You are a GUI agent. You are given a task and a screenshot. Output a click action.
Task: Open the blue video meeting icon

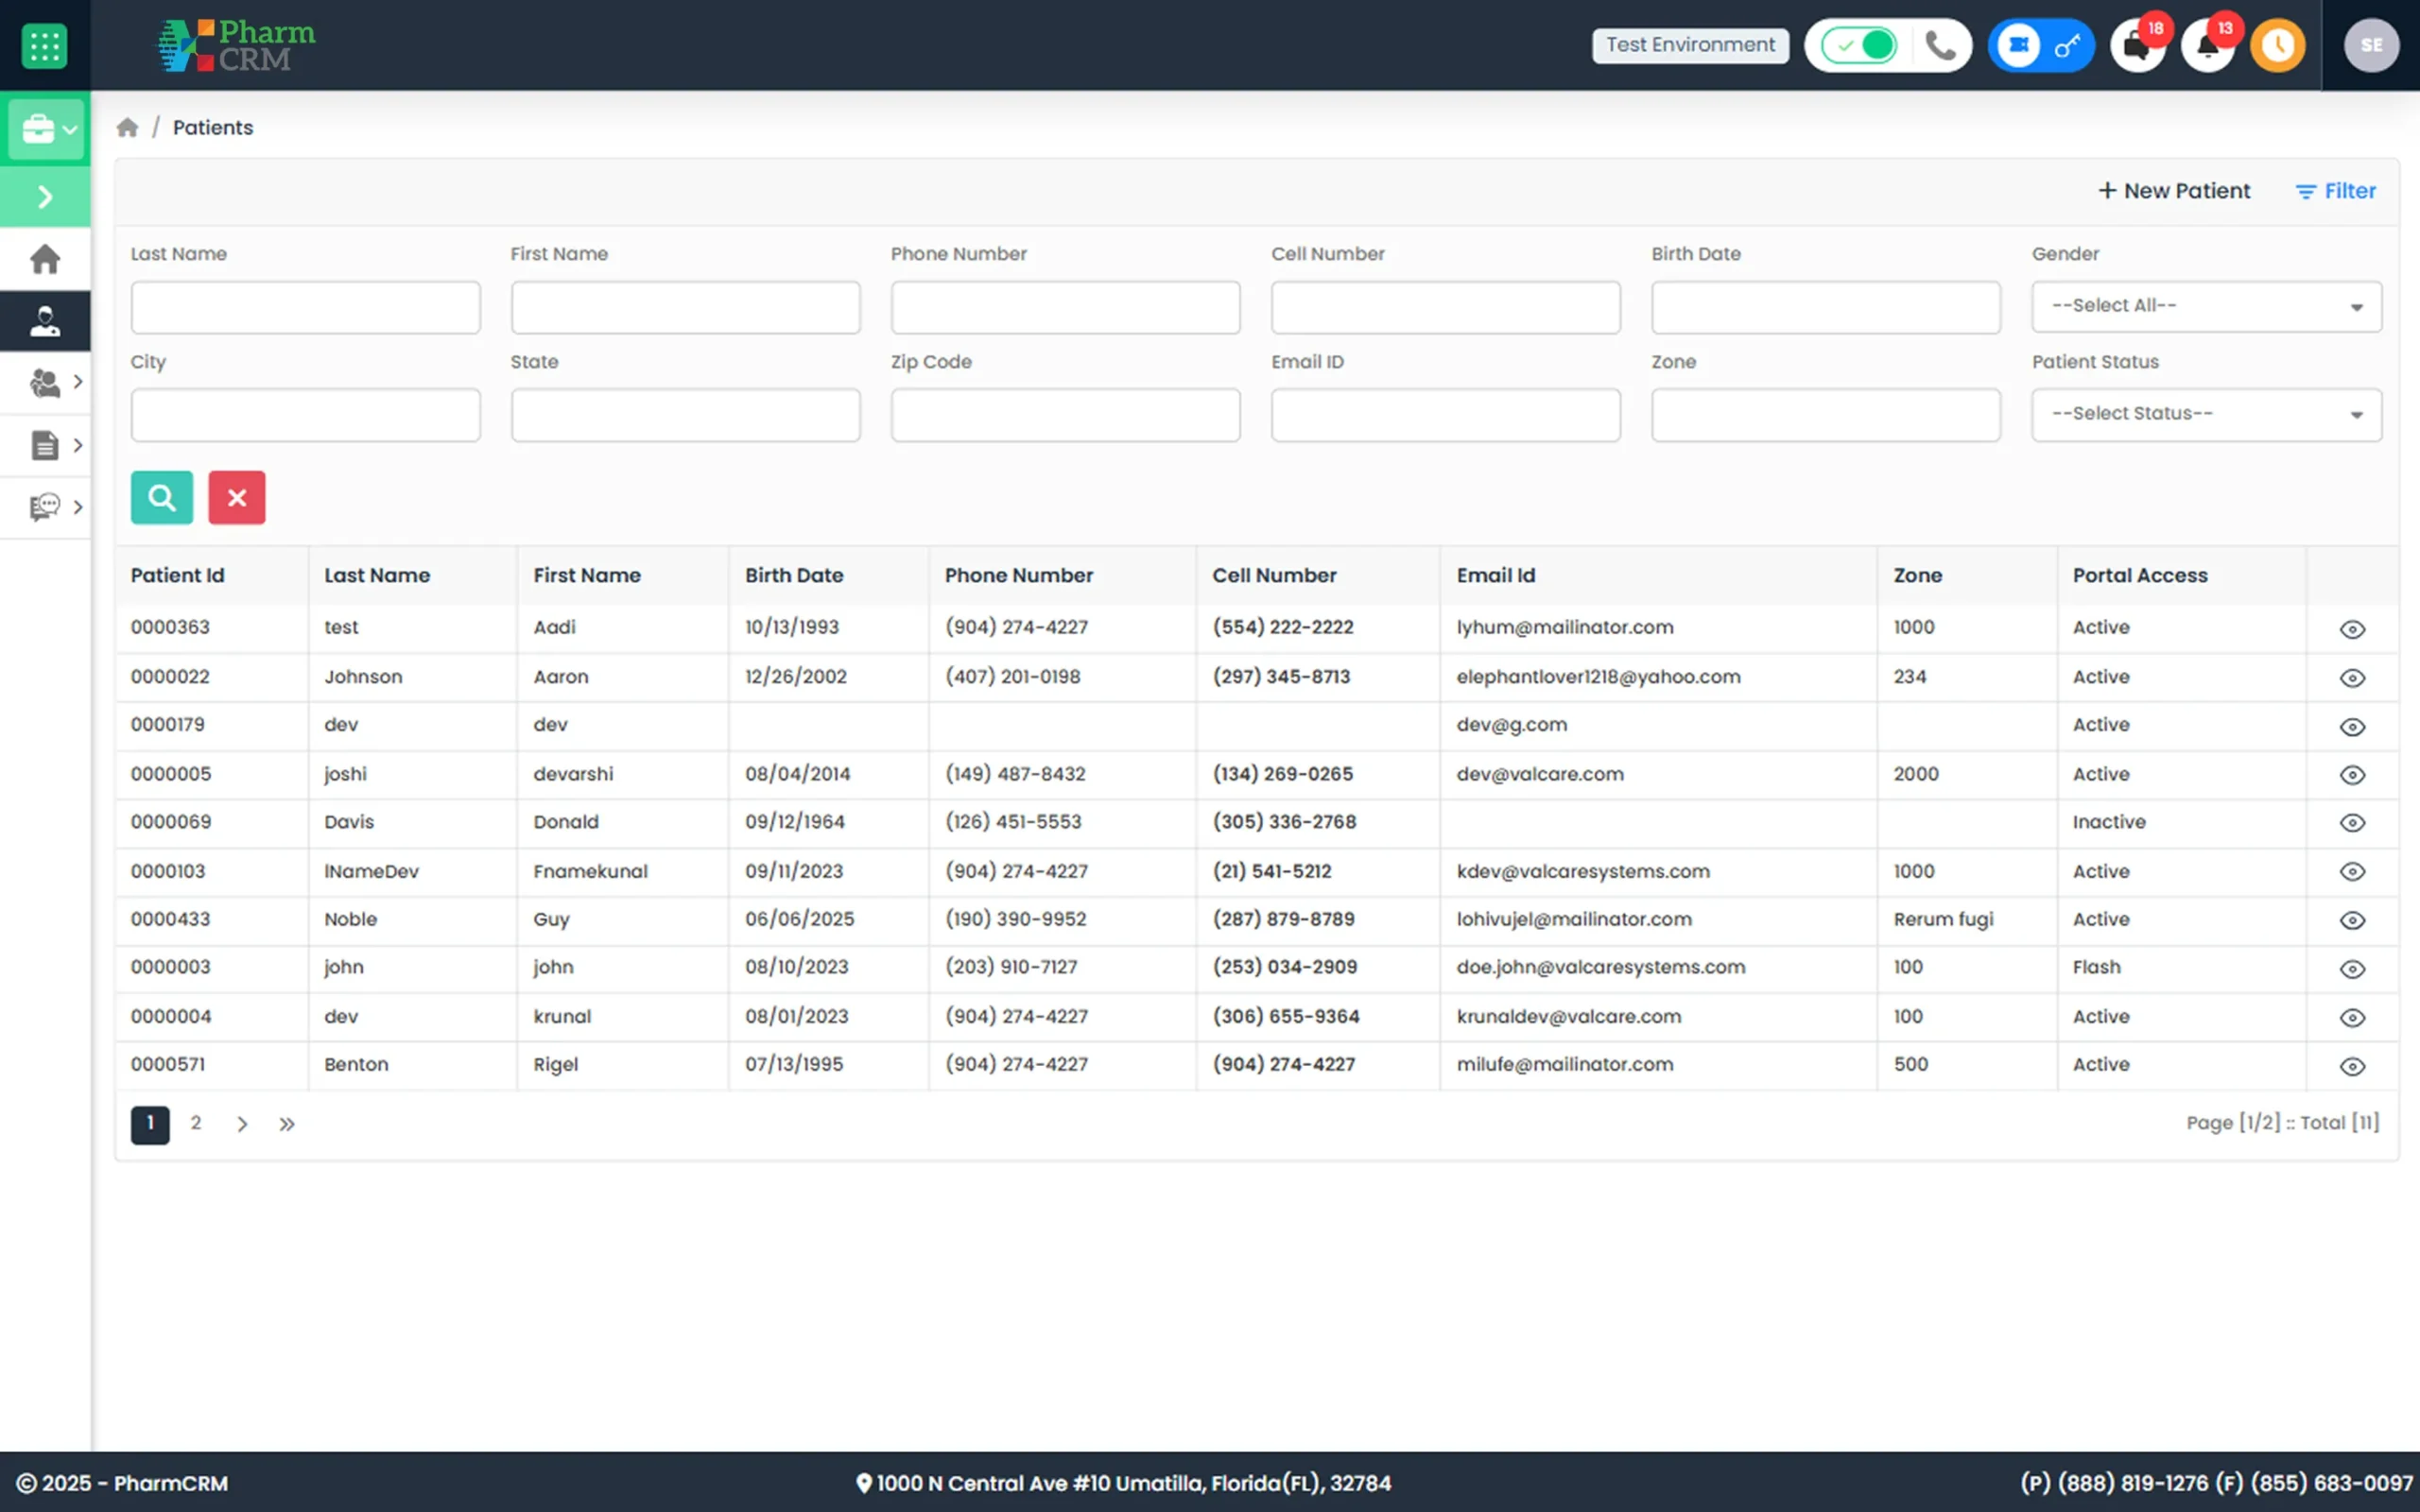(2018, 45)
